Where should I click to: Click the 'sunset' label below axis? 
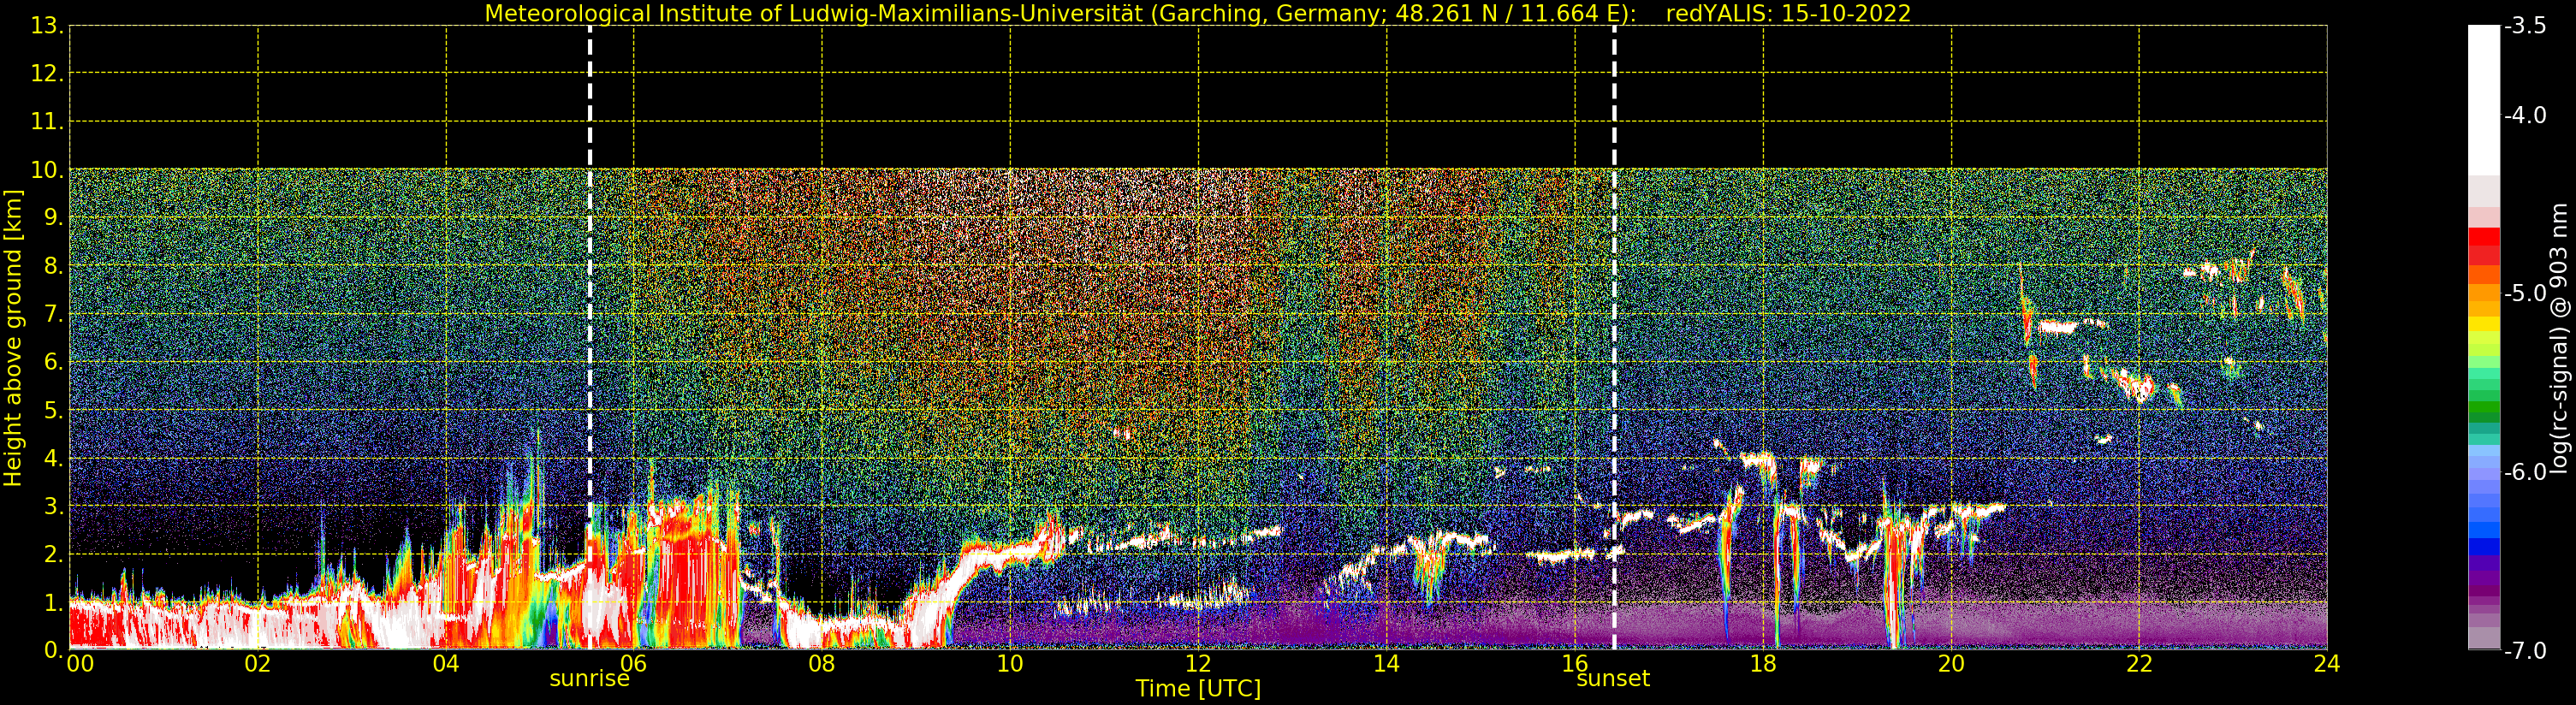click(1613, 679)
